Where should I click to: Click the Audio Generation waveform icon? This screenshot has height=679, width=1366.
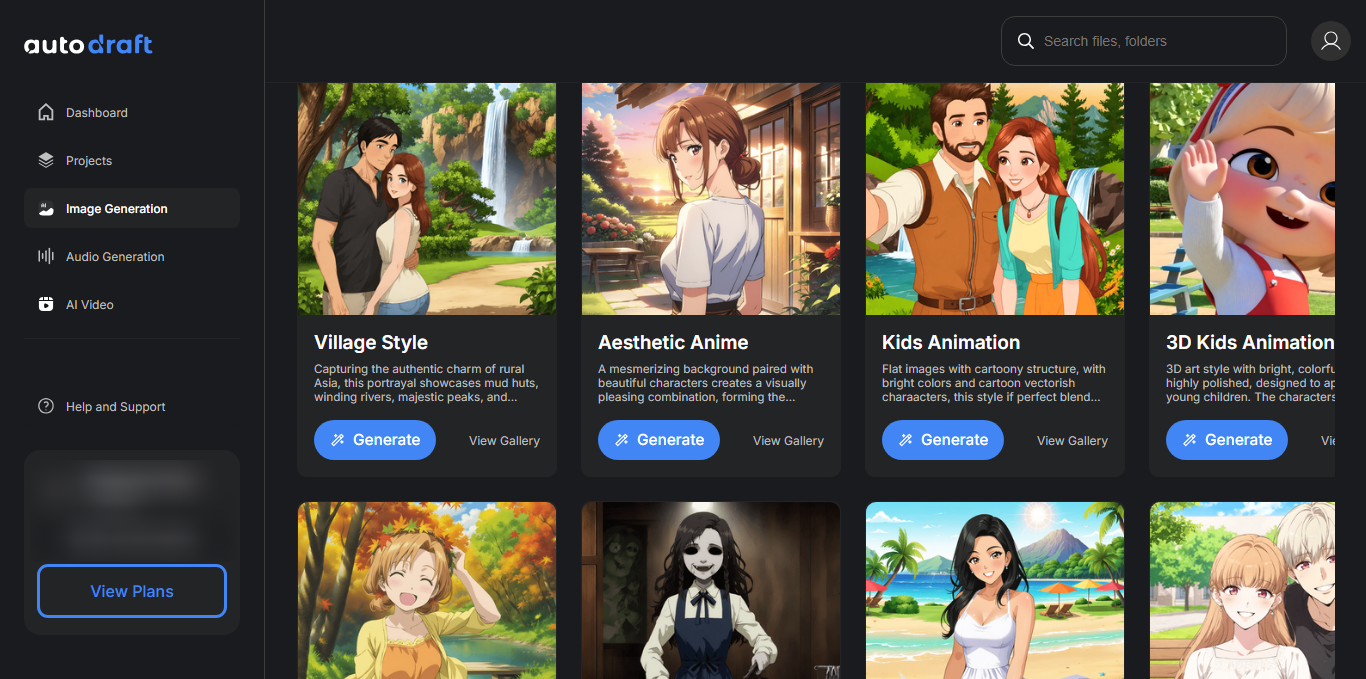(x=45, y=256)
